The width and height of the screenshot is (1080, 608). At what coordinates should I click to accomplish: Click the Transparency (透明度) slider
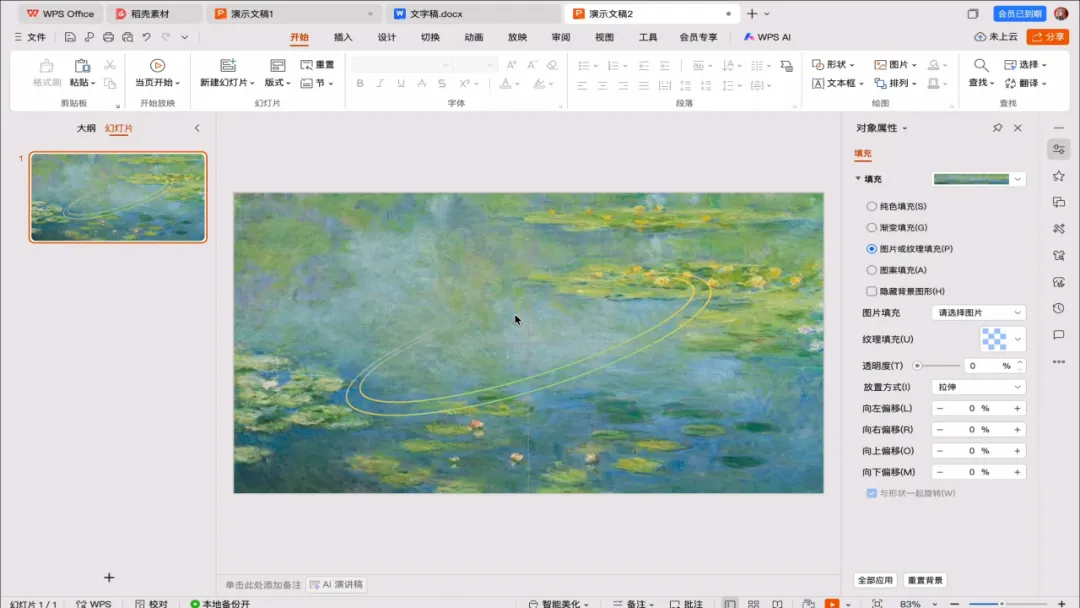tap(936, 366)
